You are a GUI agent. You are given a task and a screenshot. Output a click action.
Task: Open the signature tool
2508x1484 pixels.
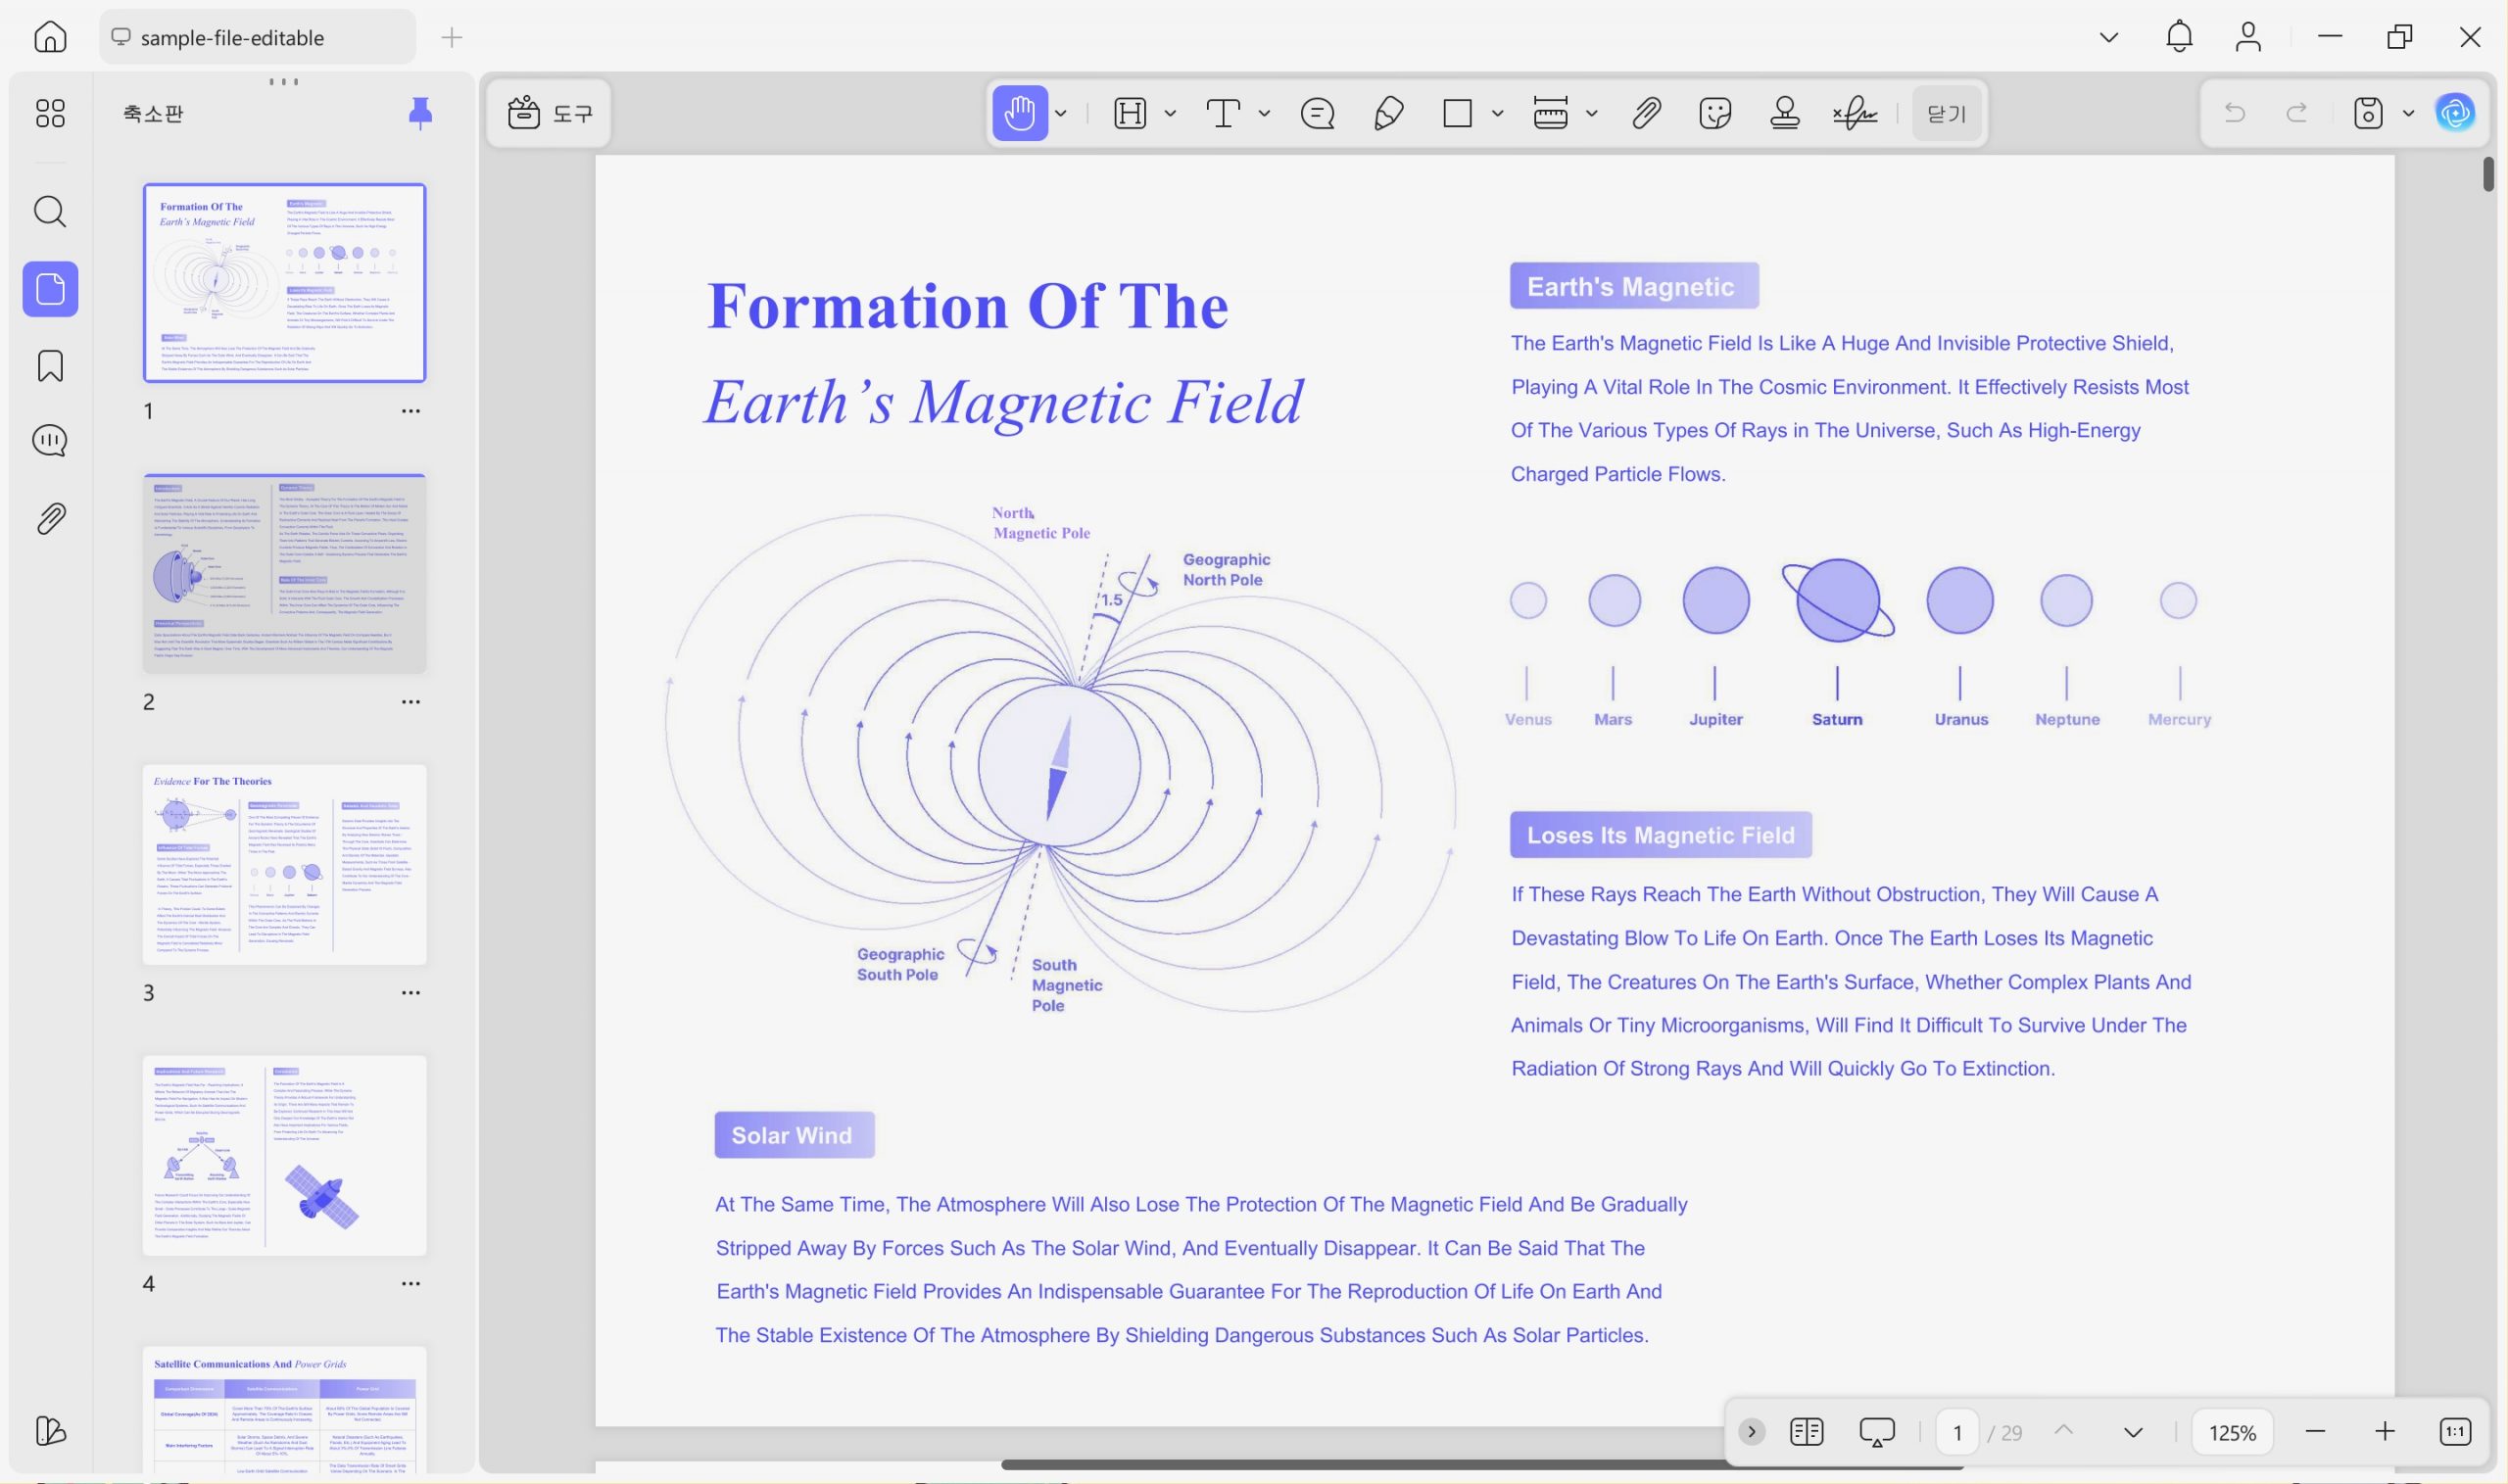(1855, 113)
